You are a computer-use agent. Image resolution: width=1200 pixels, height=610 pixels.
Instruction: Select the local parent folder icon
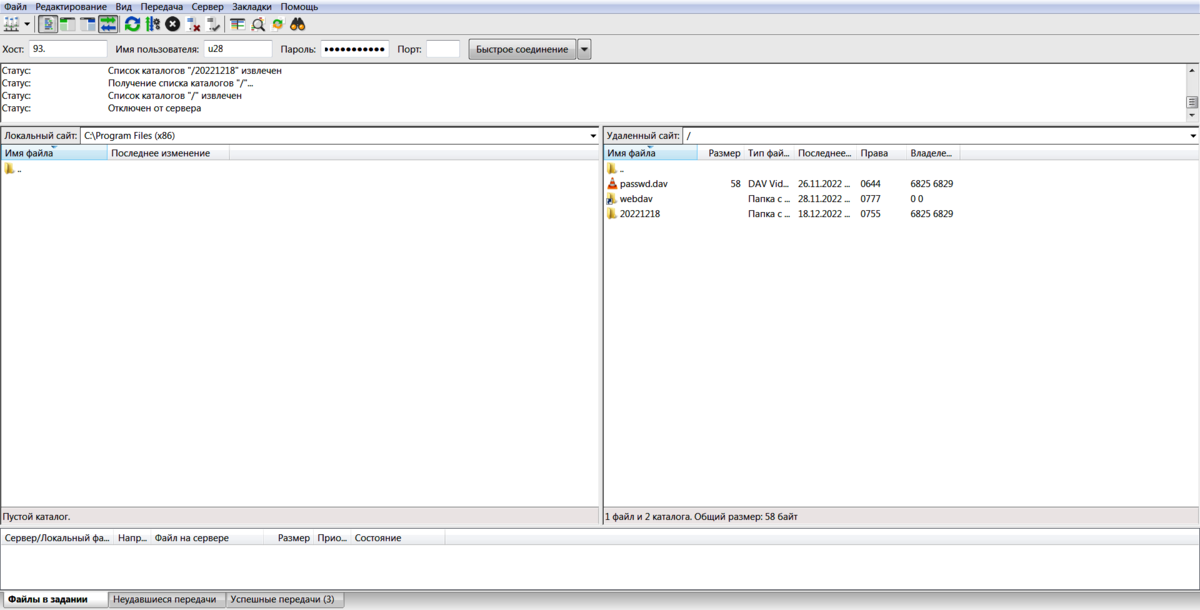pyautogui.click(x=10, y=169)
